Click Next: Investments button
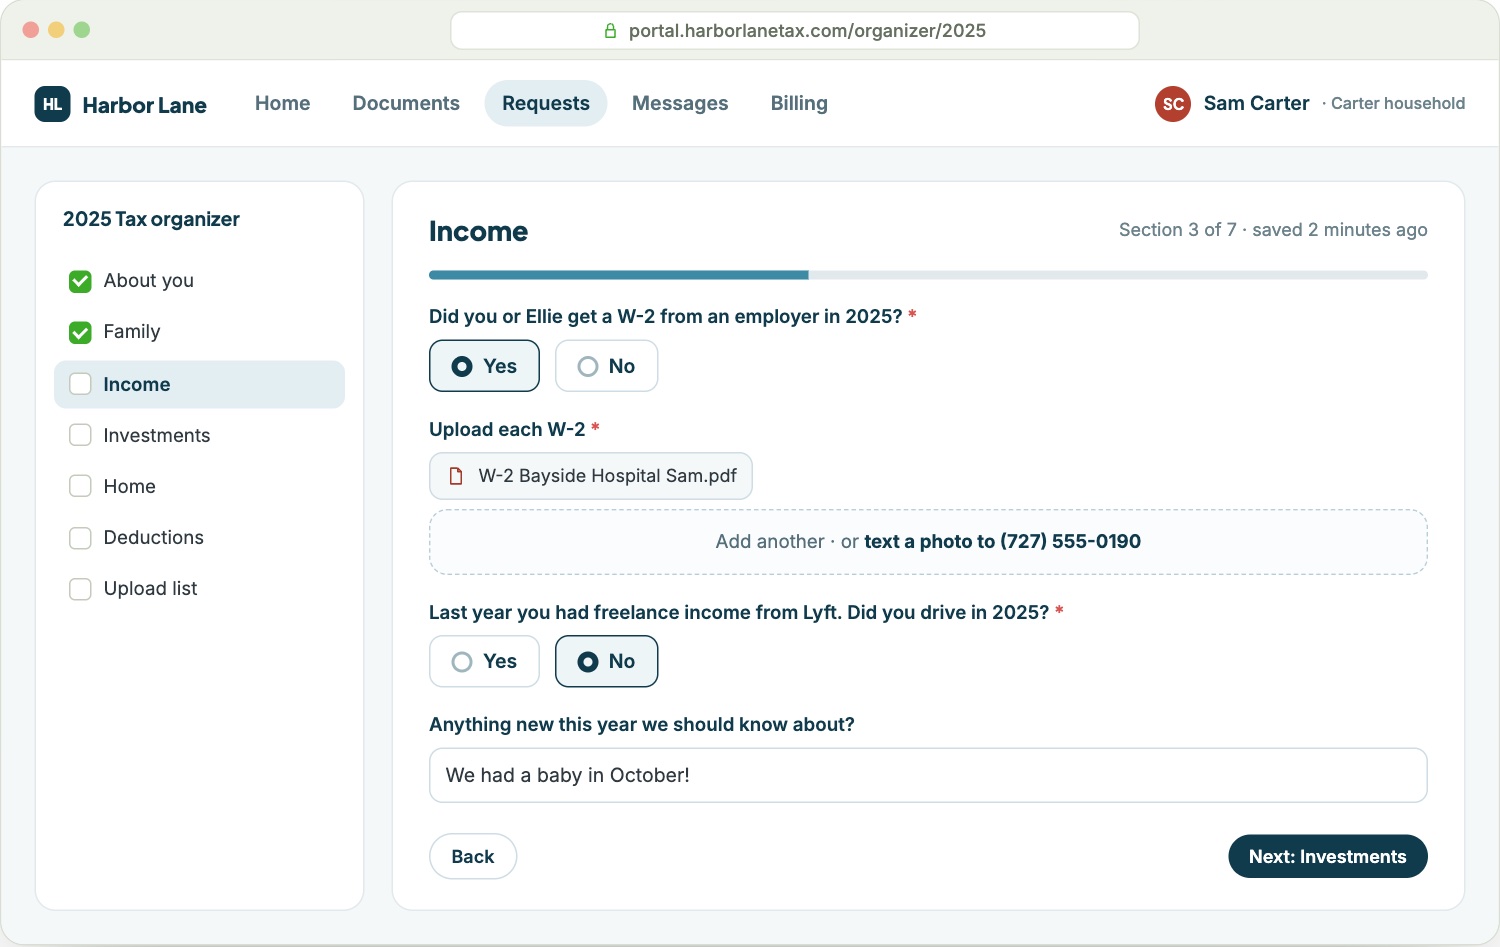1500x947 pixels. click(x=1328, y=857)
